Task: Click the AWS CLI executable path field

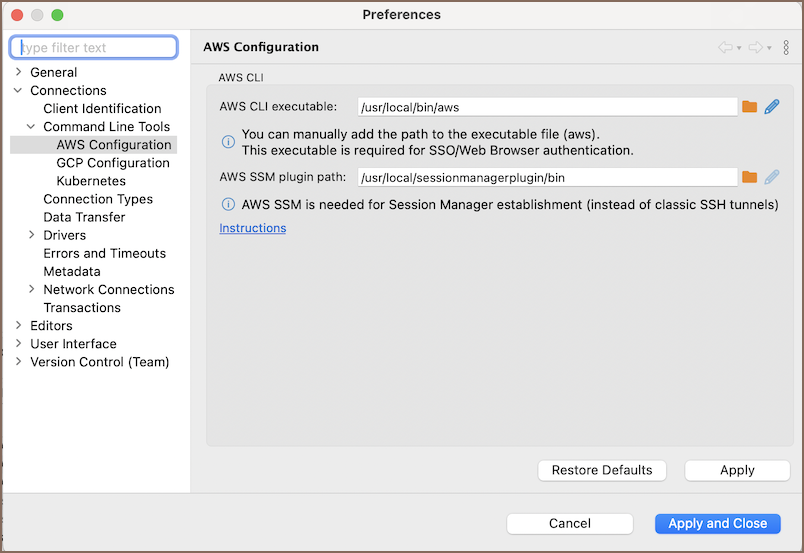Action: (547, 107)
